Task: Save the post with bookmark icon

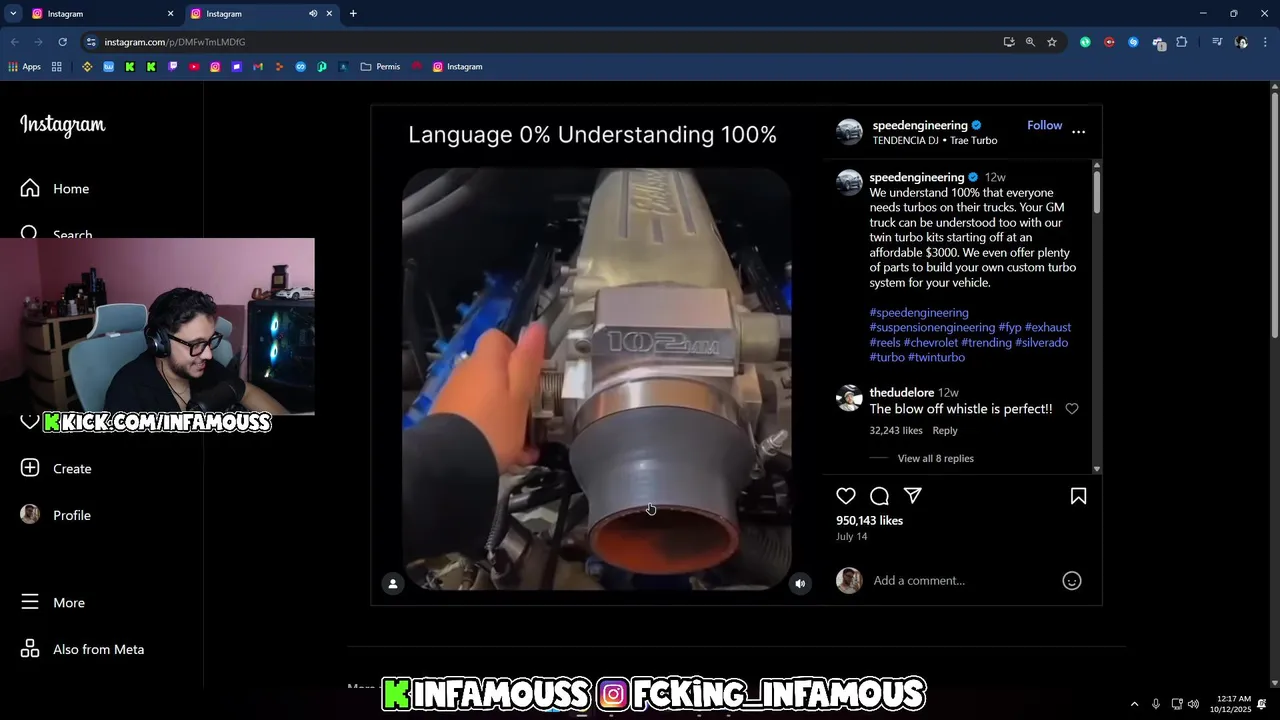Action: (x=1078, y=496)
